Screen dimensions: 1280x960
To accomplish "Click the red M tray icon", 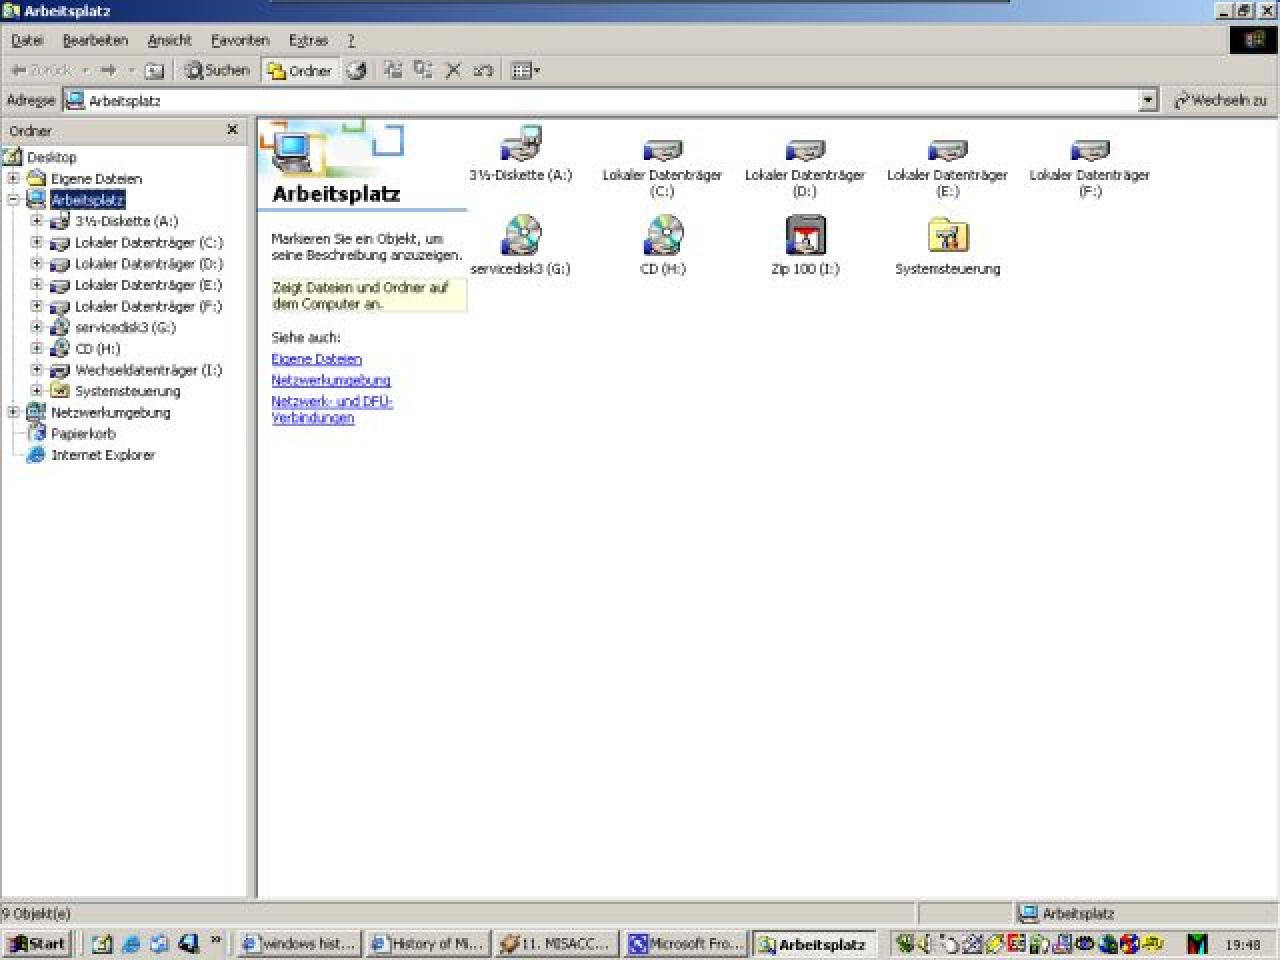I will pyautogui.click(x=1197, y=943).
